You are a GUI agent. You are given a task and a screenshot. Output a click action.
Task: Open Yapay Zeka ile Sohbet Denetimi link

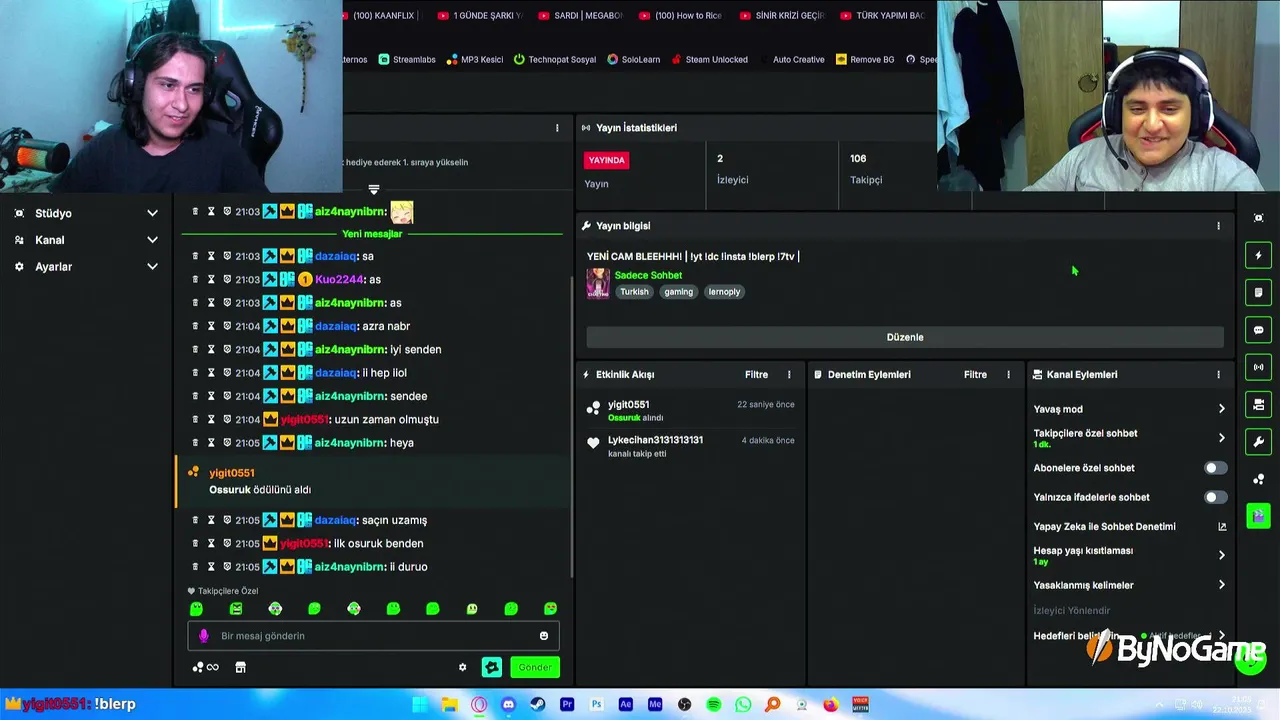(1130, 527)
